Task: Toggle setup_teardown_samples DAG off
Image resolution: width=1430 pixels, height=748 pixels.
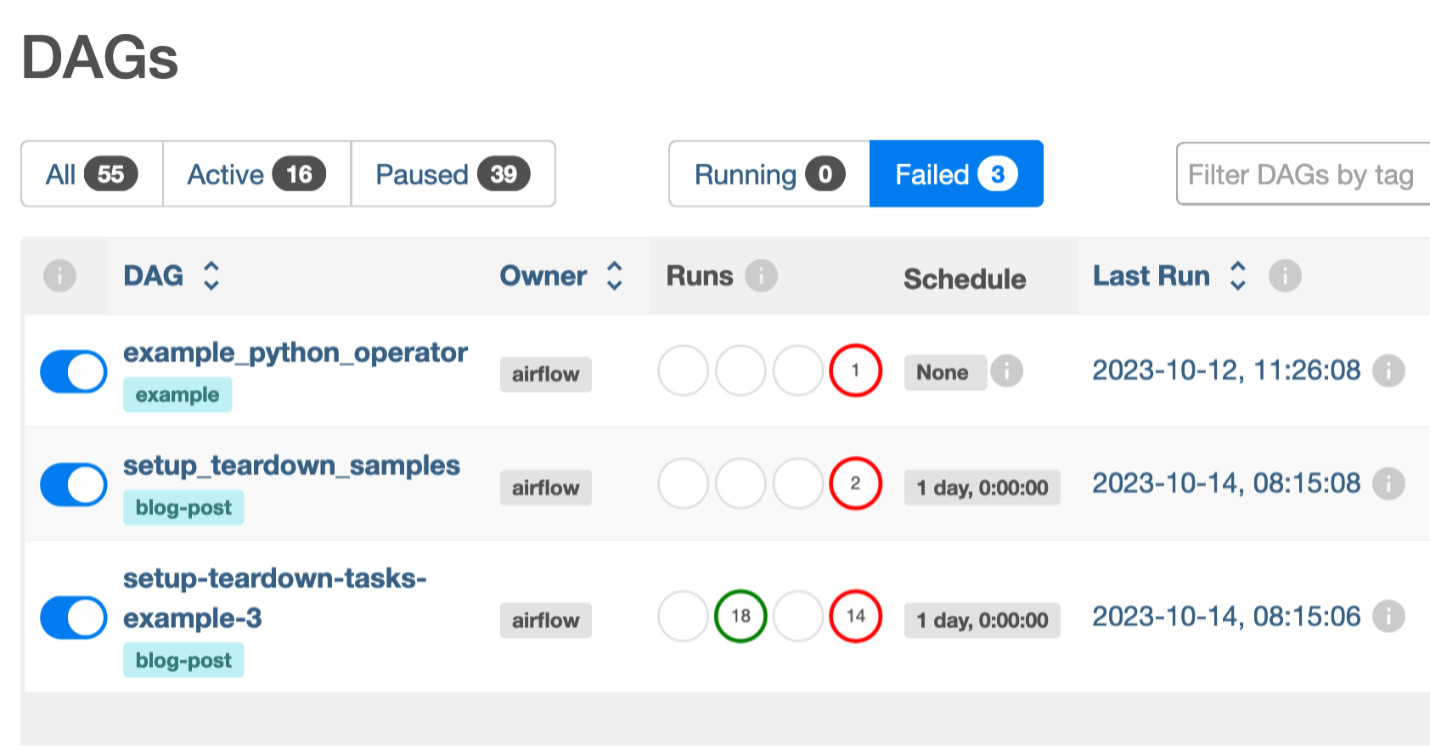Action: [x=74, y=485]
